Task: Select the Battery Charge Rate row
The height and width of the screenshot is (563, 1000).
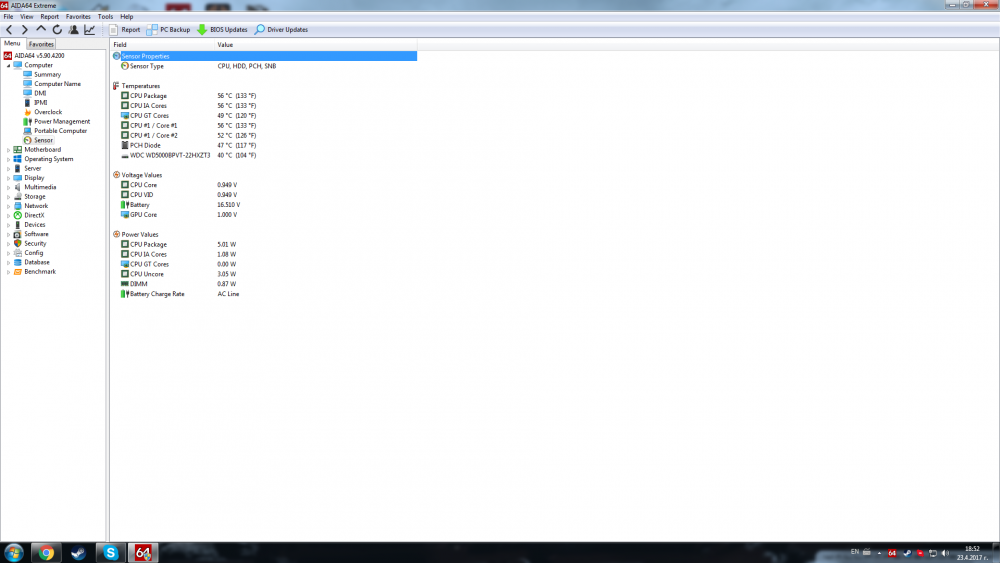Action: coord(264,294)
